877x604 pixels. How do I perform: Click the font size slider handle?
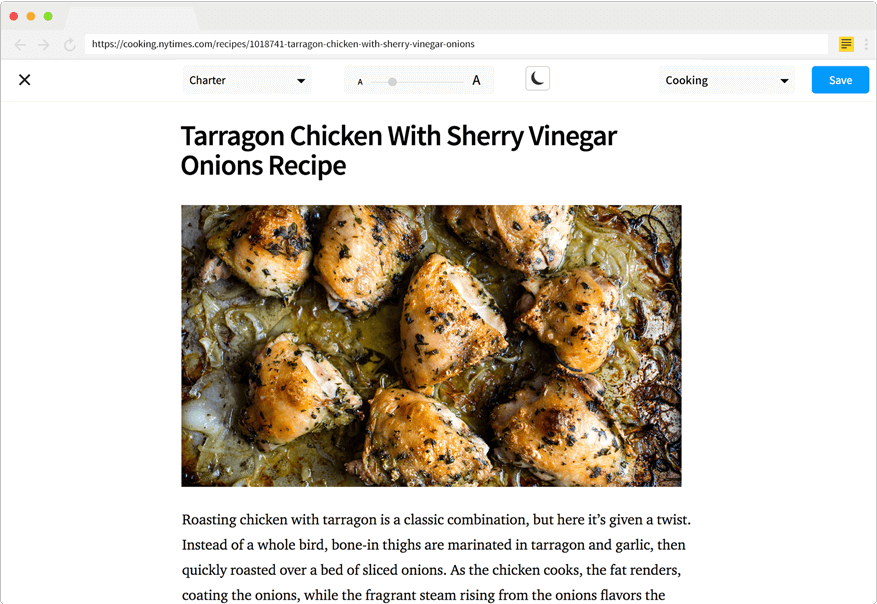[x=393, y=81]
